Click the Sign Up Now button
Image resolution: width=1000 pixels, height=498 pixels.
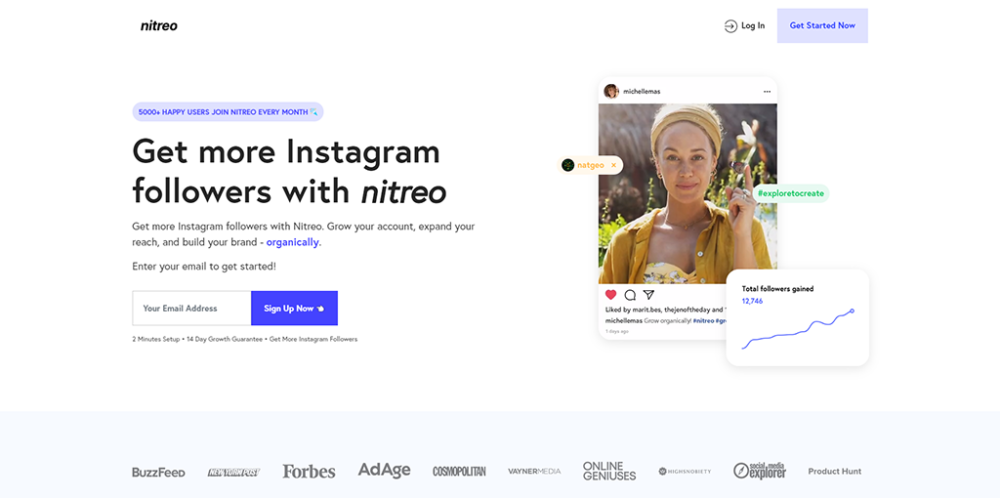pyautogui.click(x=294, y=308)
